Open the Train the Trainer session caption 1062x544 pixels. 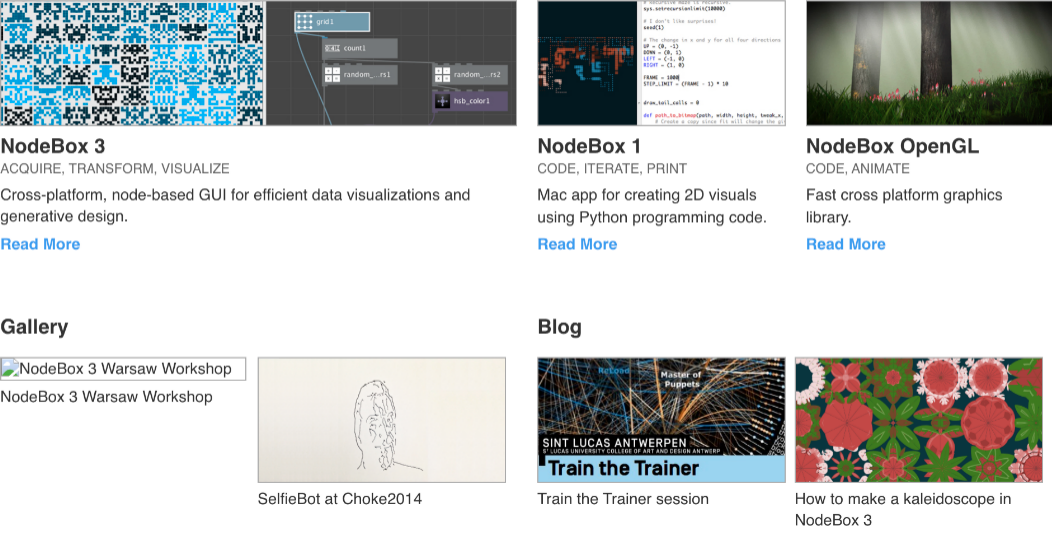point(623,499)
